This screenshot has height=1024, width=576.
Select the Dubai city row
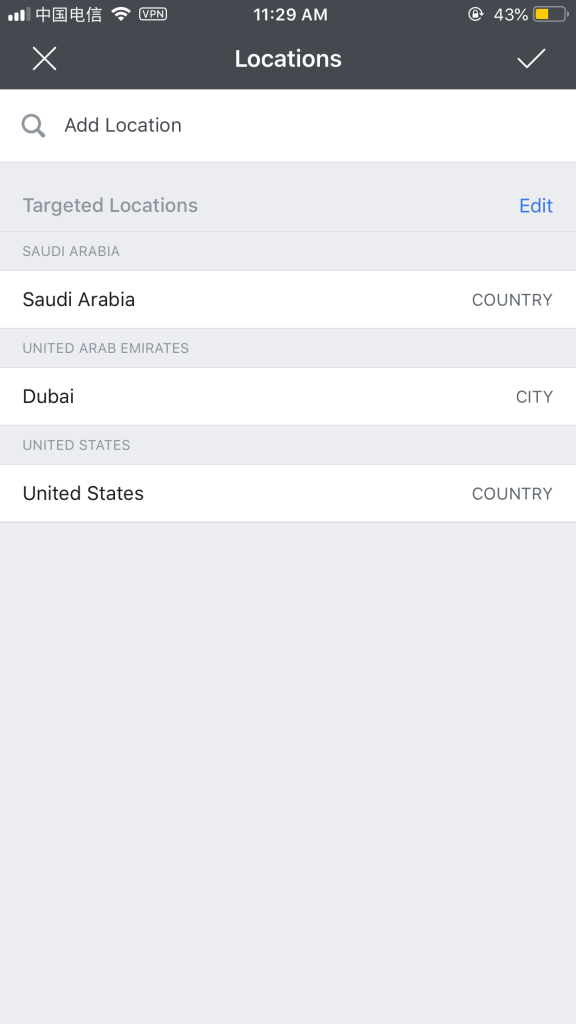(288, 396)
